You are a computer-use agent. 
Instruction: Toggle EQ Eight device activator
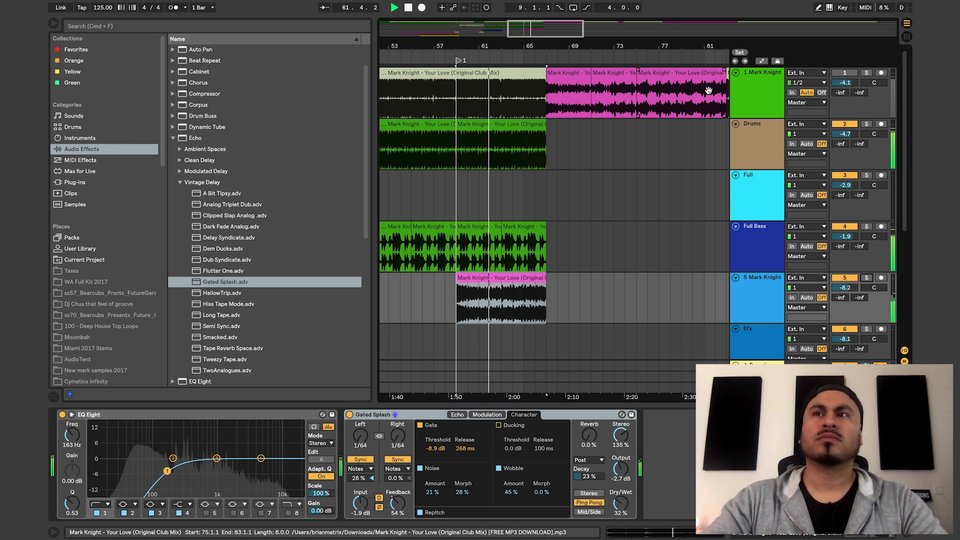click(x=62, y=414)
